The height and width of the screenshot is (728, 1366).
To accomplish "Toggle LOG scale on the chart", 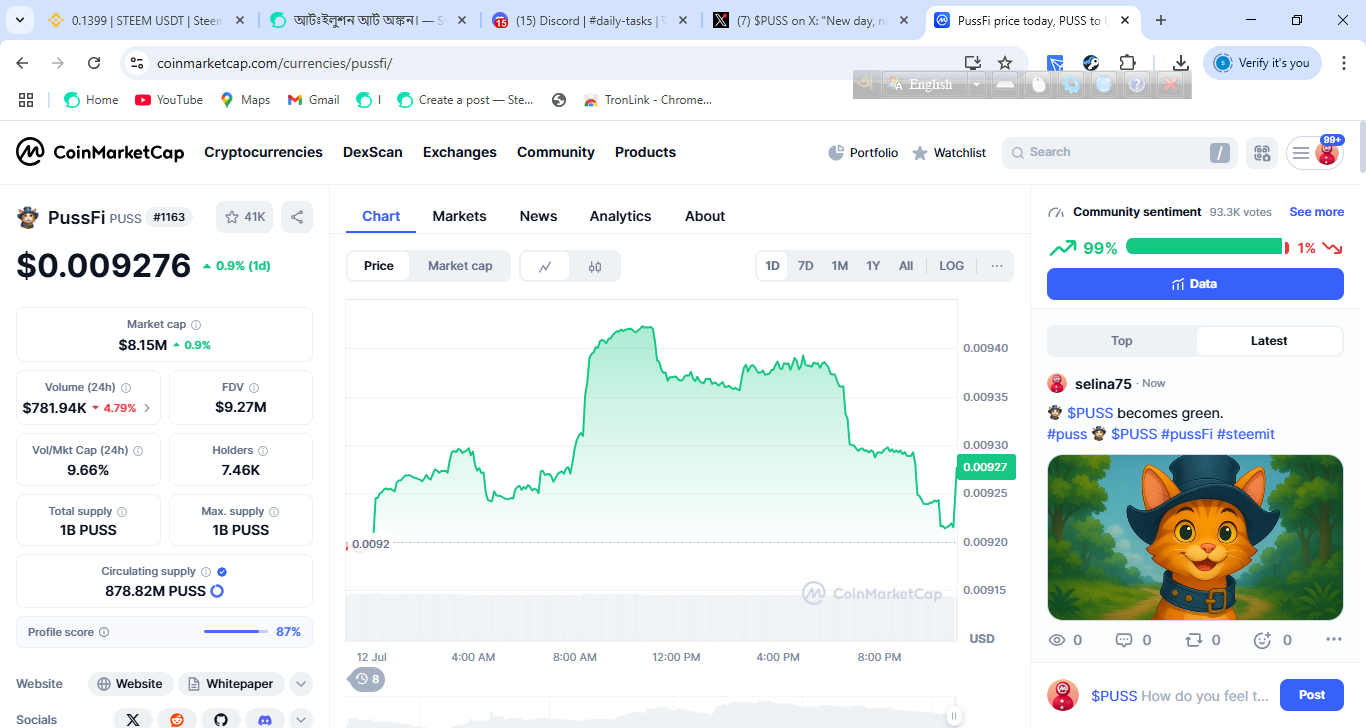I will click(x=952, y=266).
